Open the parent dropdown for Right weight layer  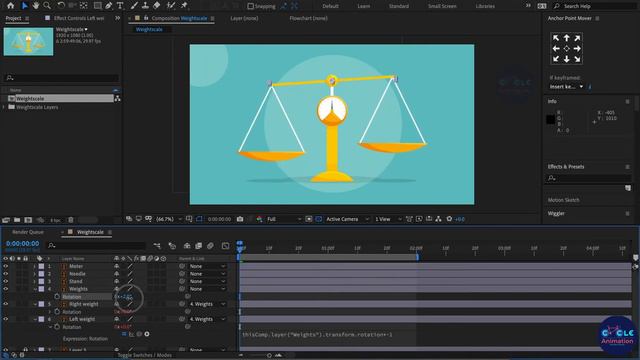click(207, 304)
